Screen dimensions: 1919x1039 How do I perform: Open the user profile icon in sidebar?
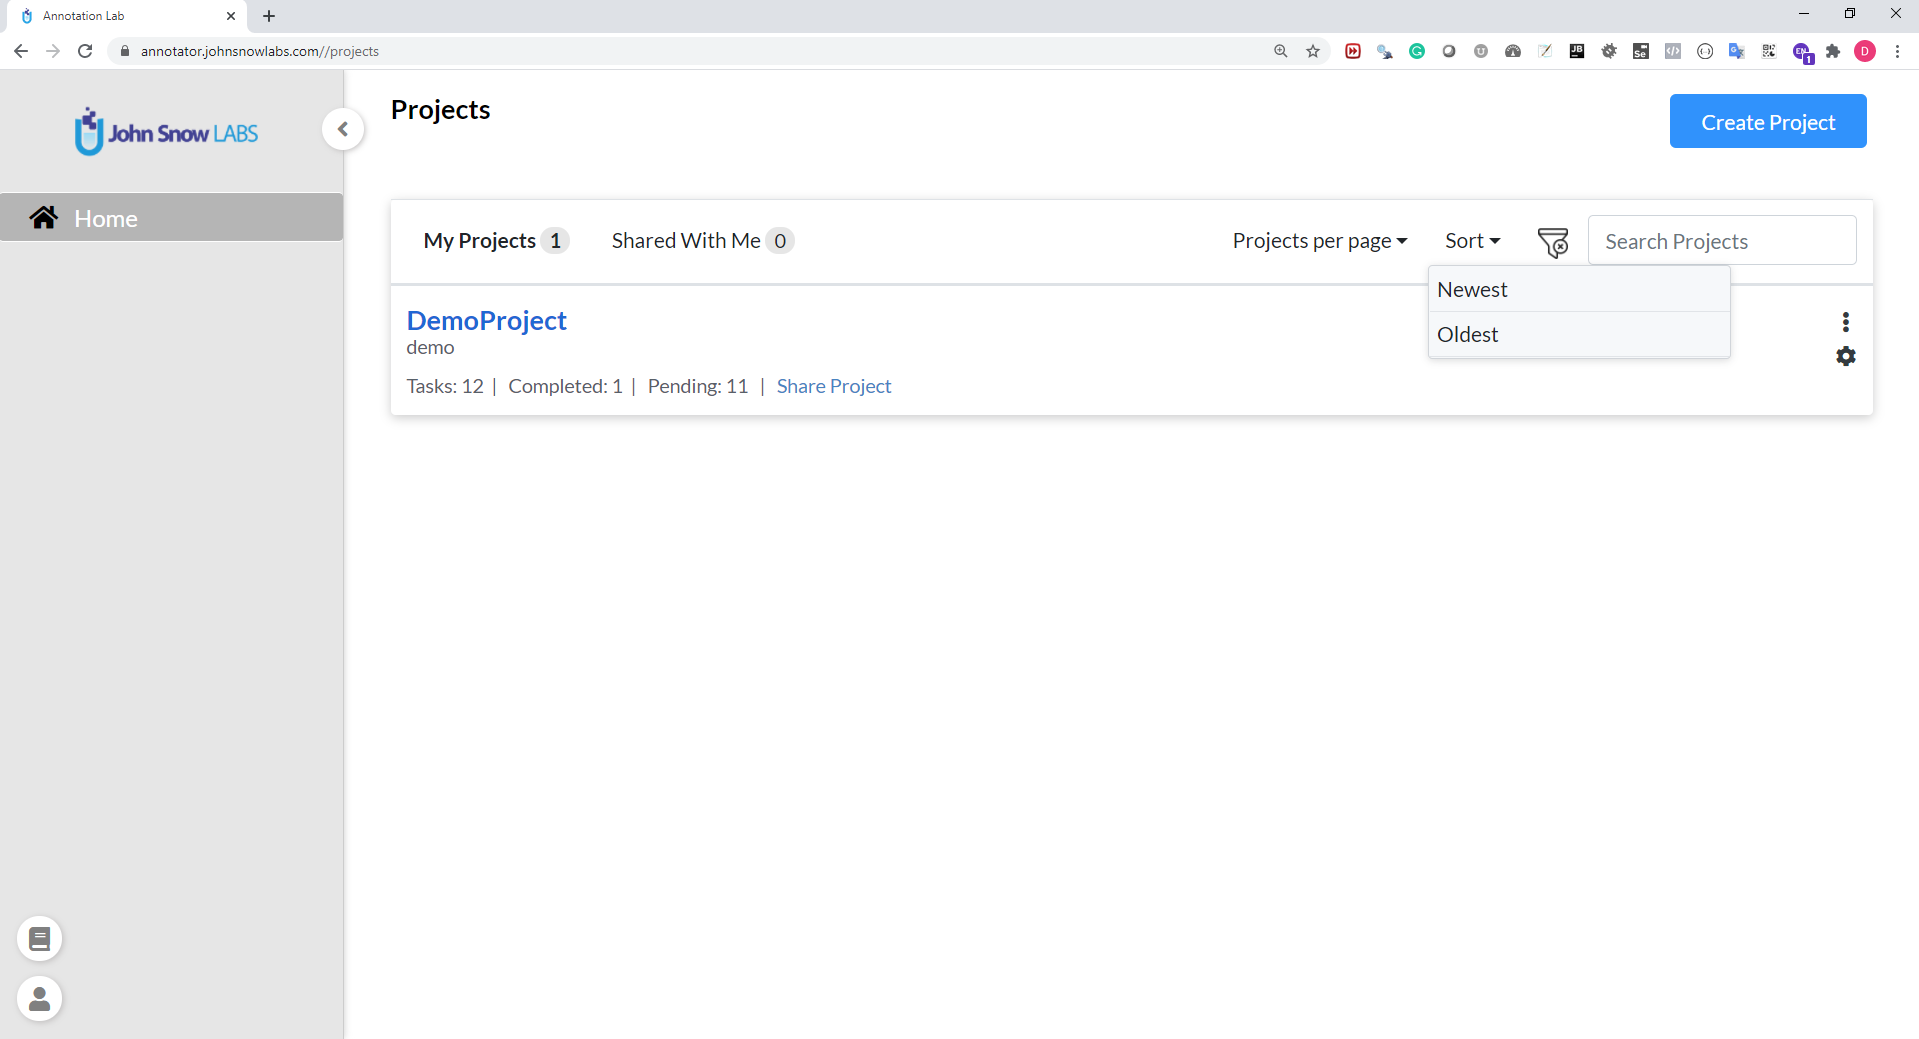40,999
